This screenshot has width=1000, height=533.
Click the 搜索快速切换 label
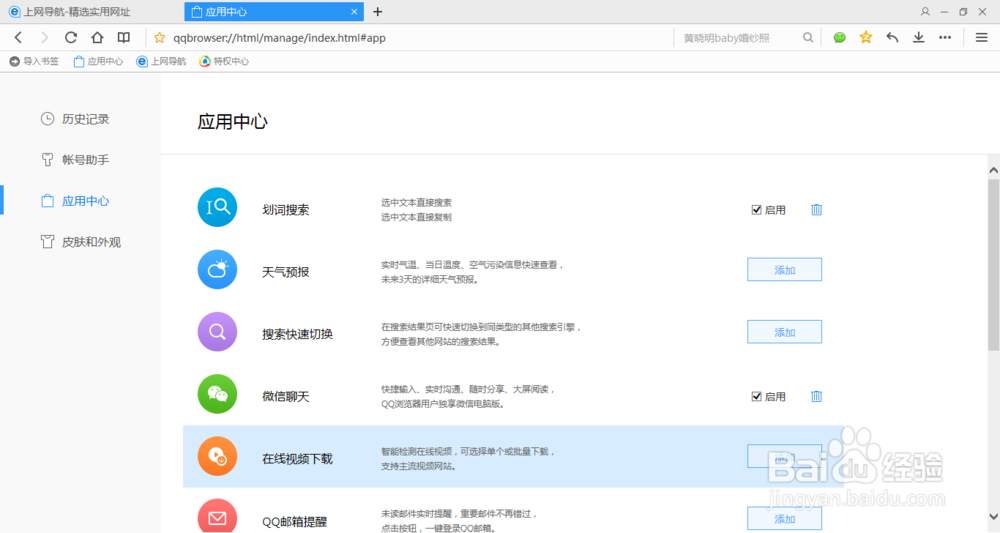tap(297, 334)
